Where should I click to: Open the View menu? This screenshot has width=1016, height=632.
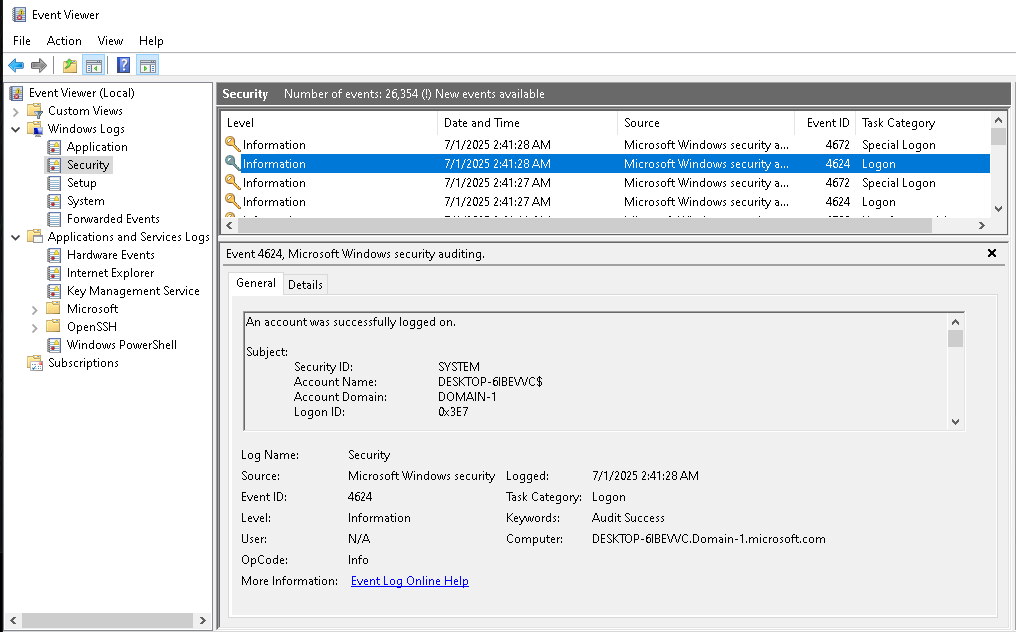click(110, 41)
